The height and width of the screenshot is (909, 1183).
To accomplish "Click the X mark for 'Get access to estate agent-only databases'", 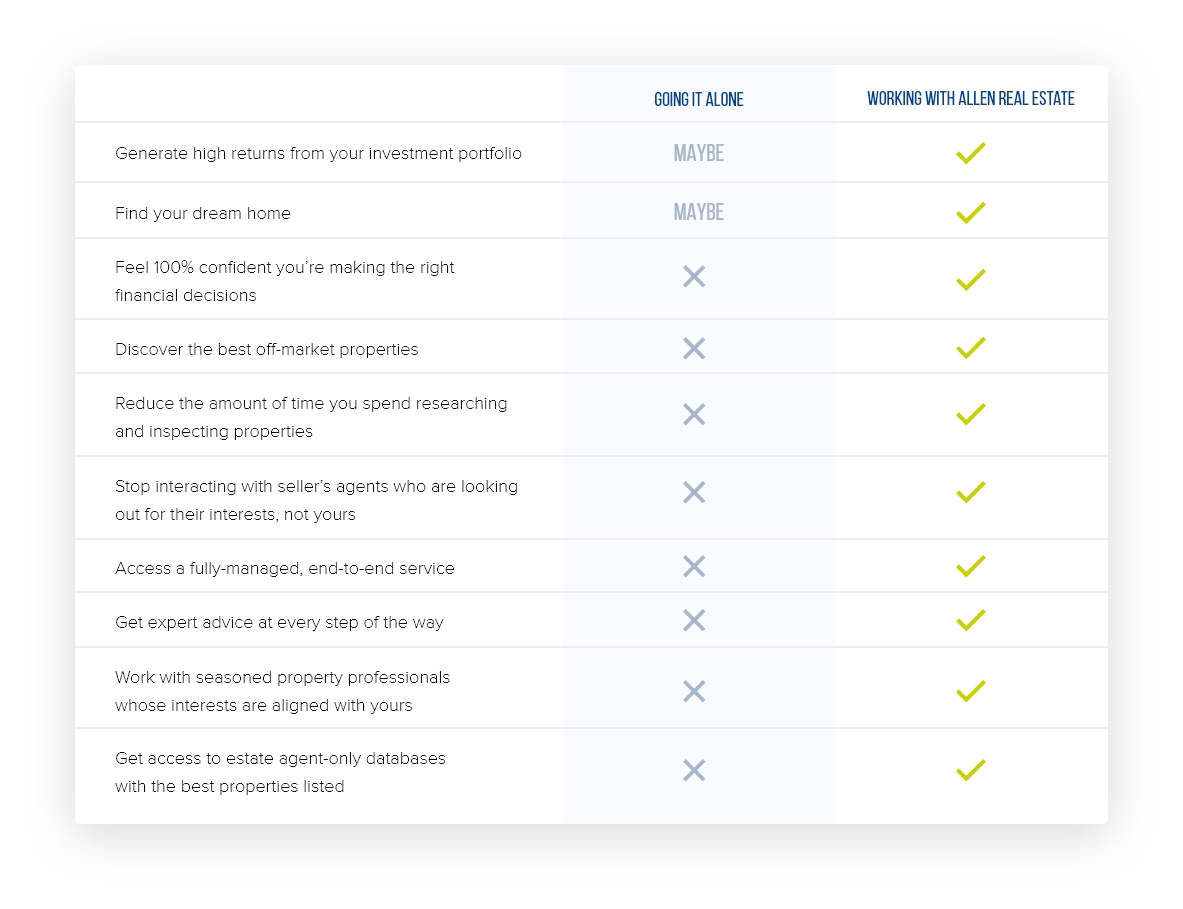I will (x=694, y=770).
